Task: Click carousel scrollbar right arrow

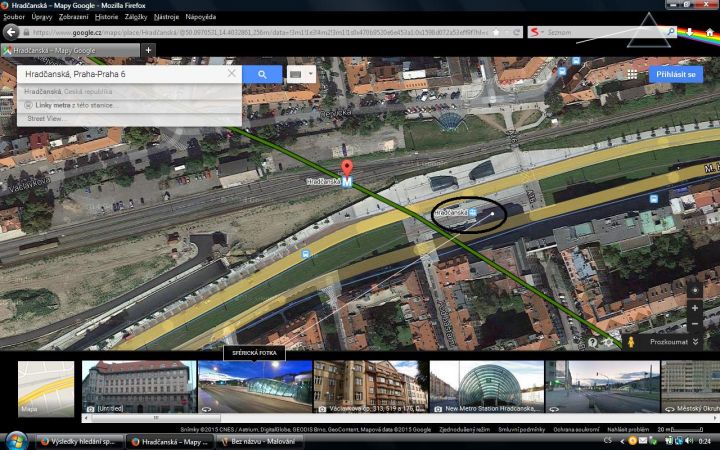Action: tap(715, 418)
